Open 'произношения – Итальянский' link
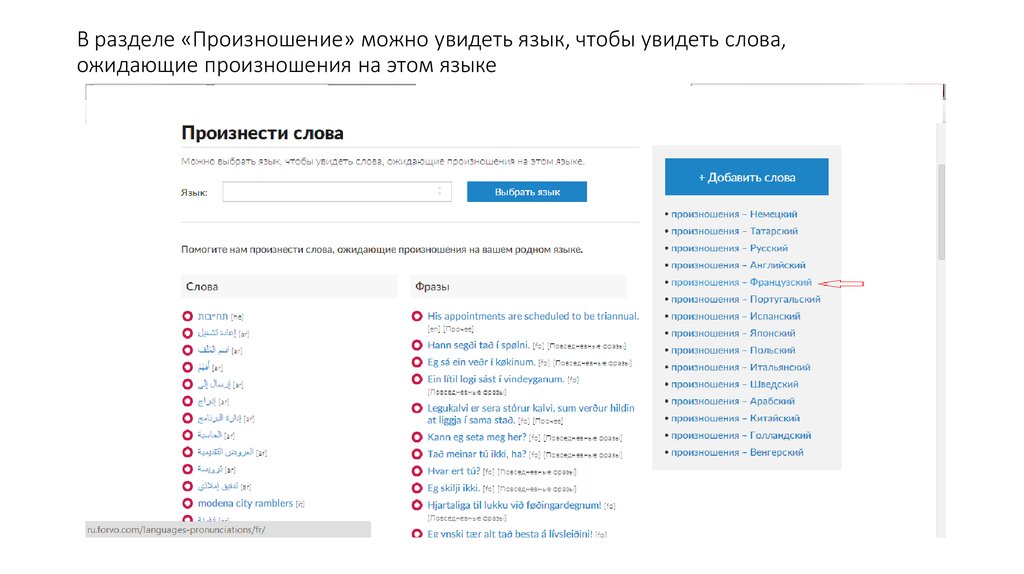1024x574 pixels. coord(741,367)
